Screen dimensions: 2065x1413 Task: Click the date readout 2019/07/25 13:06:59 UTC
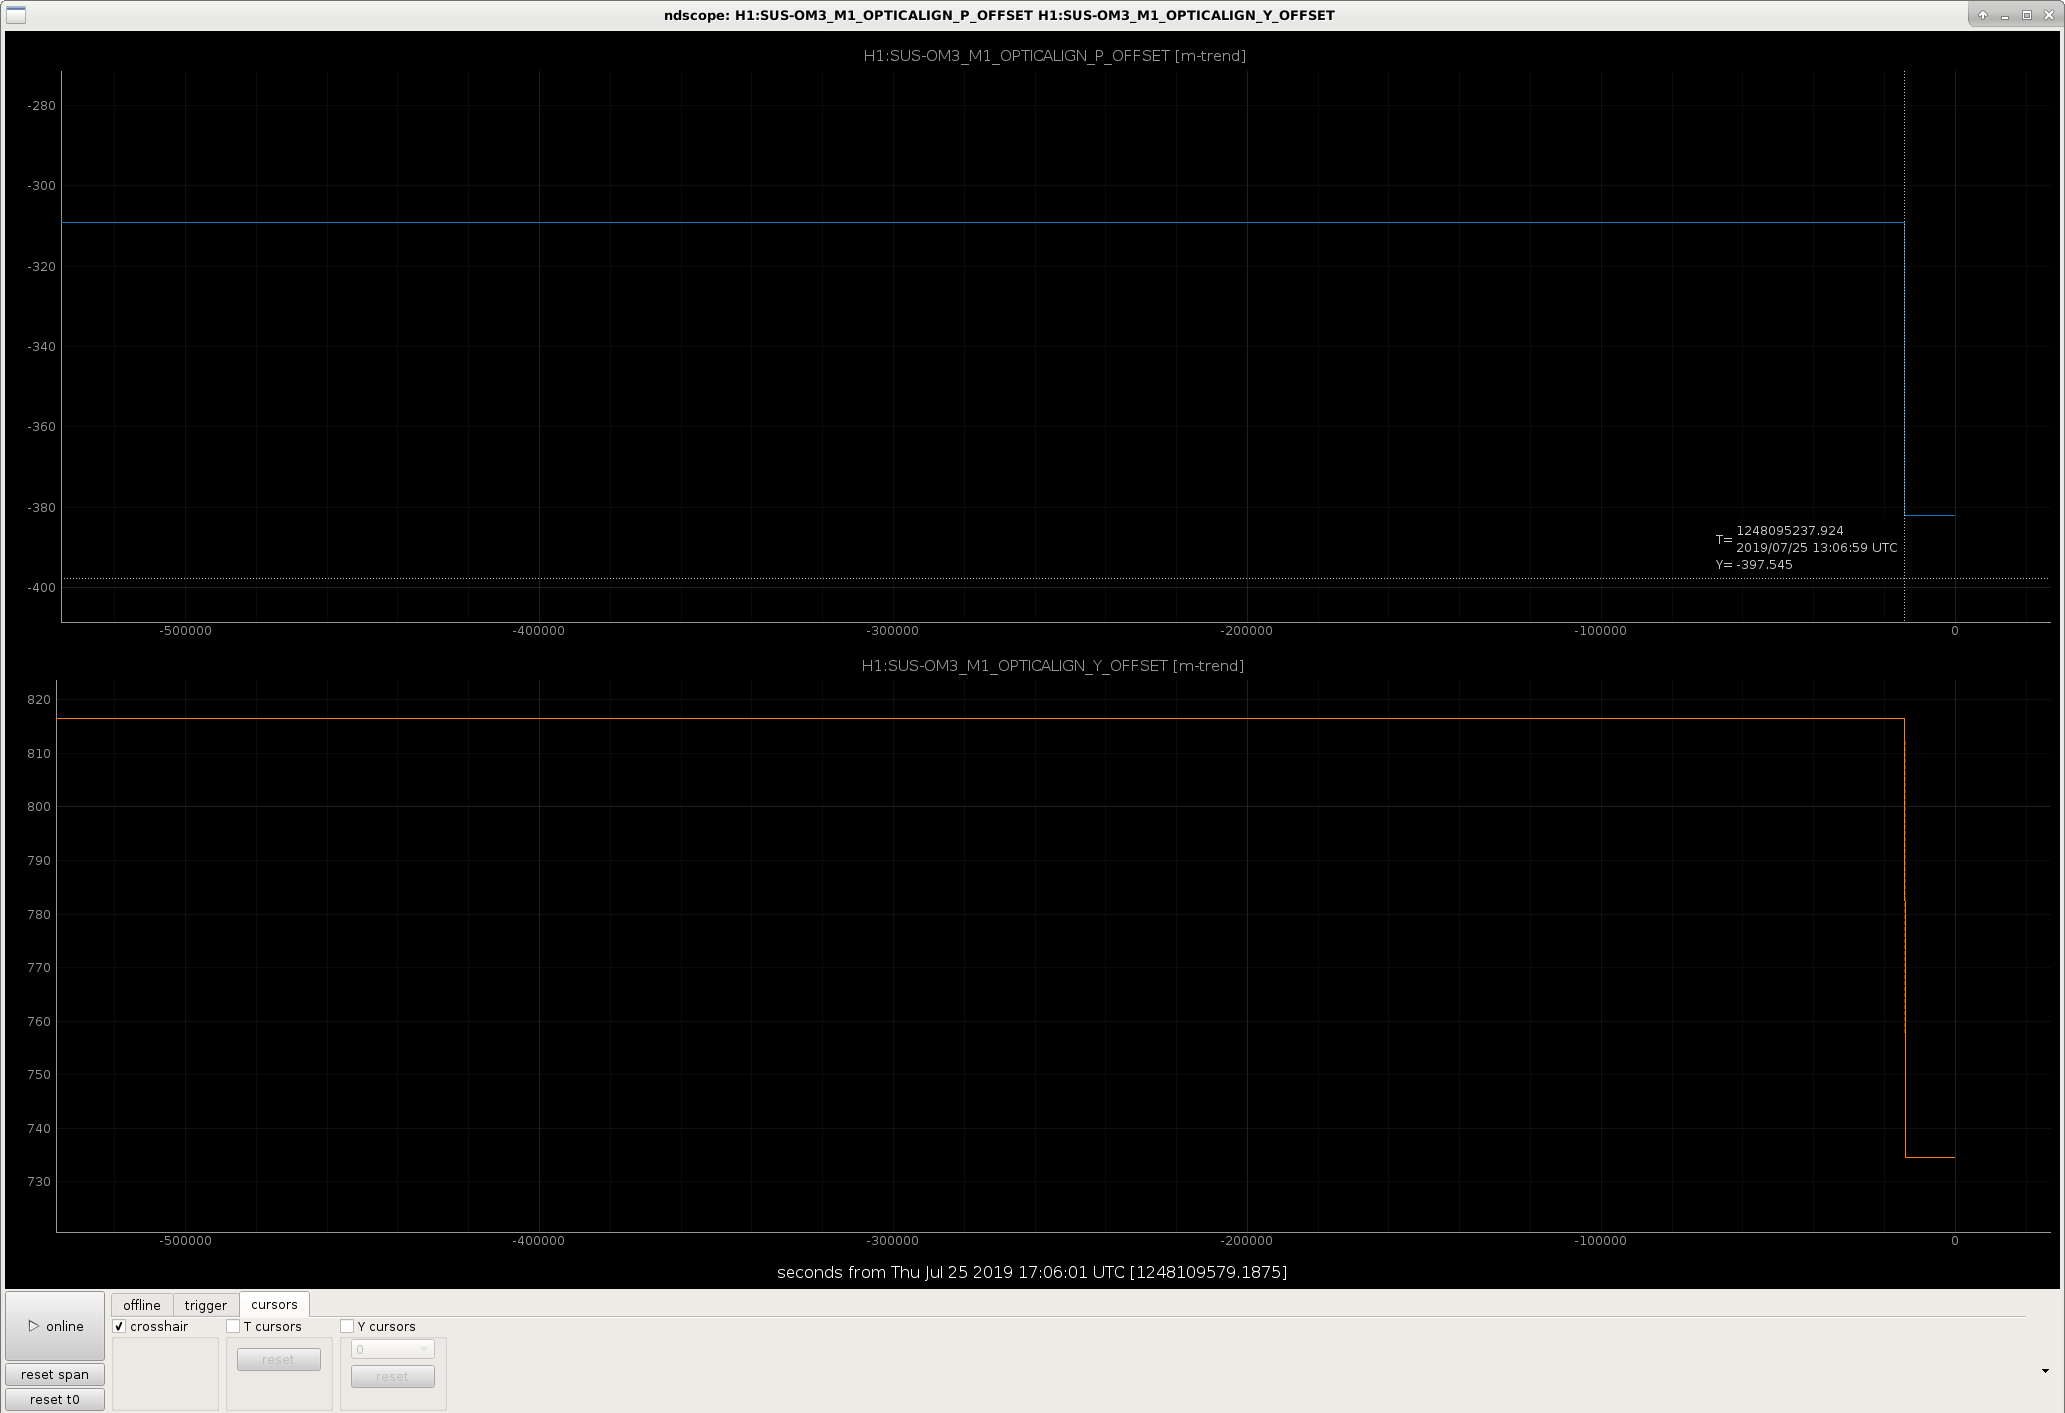pyautogui.click(x=1816, y=548)
